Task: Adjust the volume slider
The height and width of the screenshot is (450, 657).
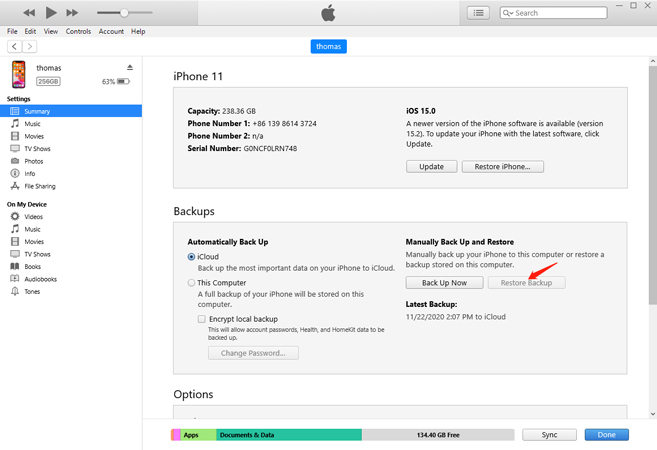Action: pos(123,13)
